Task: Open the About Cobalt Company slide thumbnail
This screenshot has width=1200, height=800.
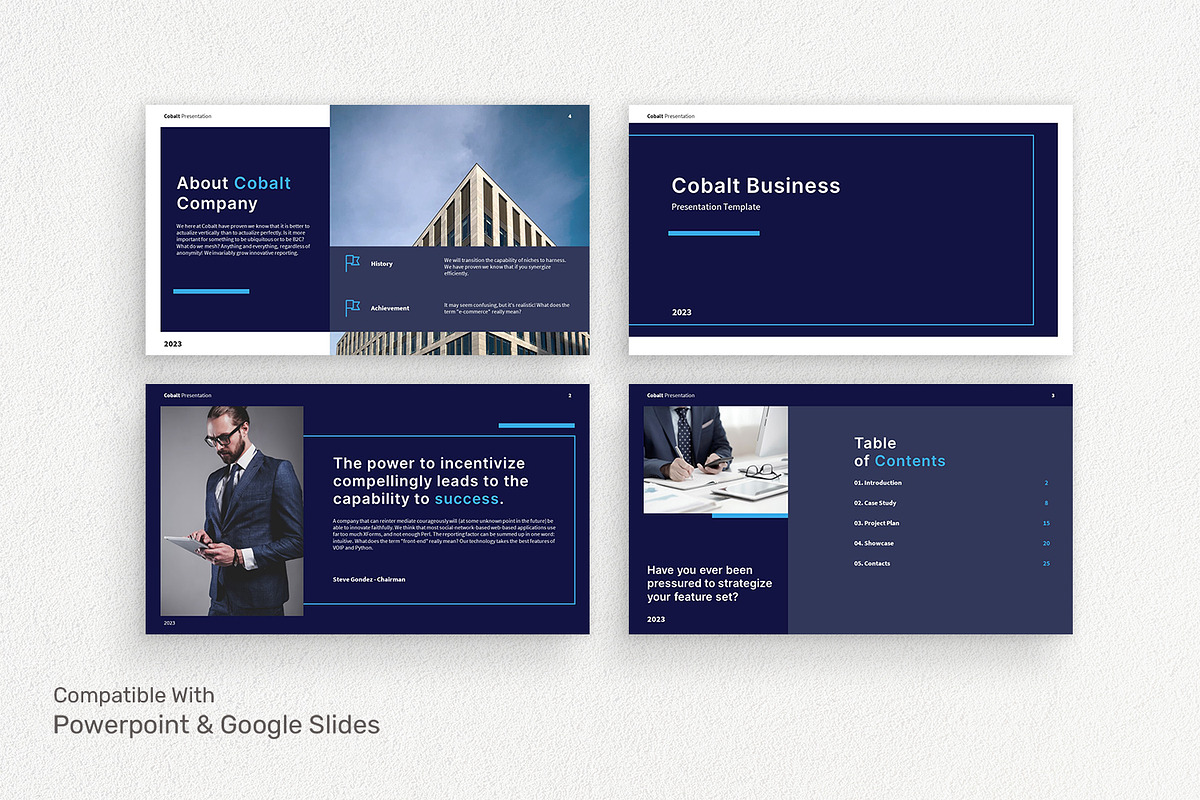Action: click(367, 230)
